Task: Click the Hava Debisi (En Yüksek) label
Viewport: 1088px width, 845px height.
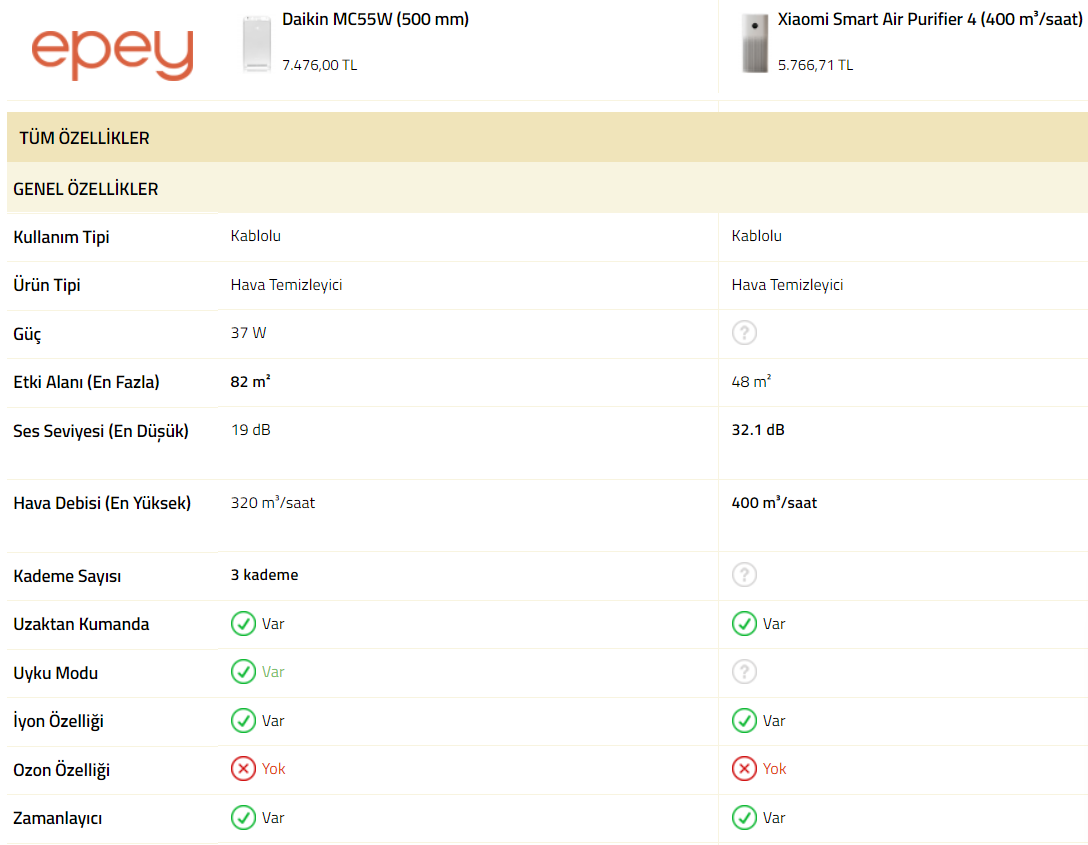Action: point(102,503)
